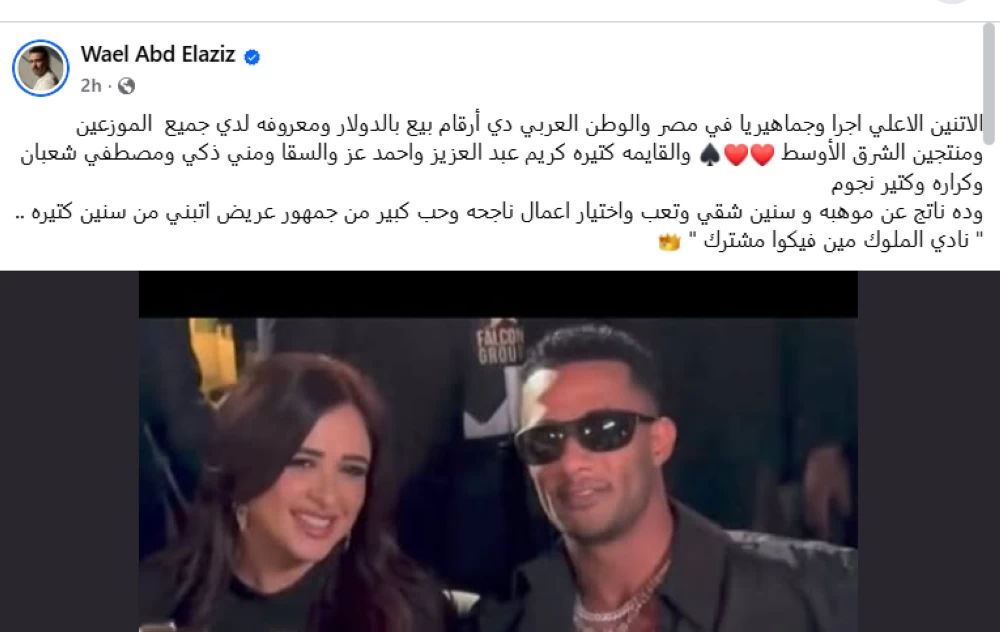Click the first red heart emoji
The width and height of the screenshot is (1000, 632).
tap(762, 155)
